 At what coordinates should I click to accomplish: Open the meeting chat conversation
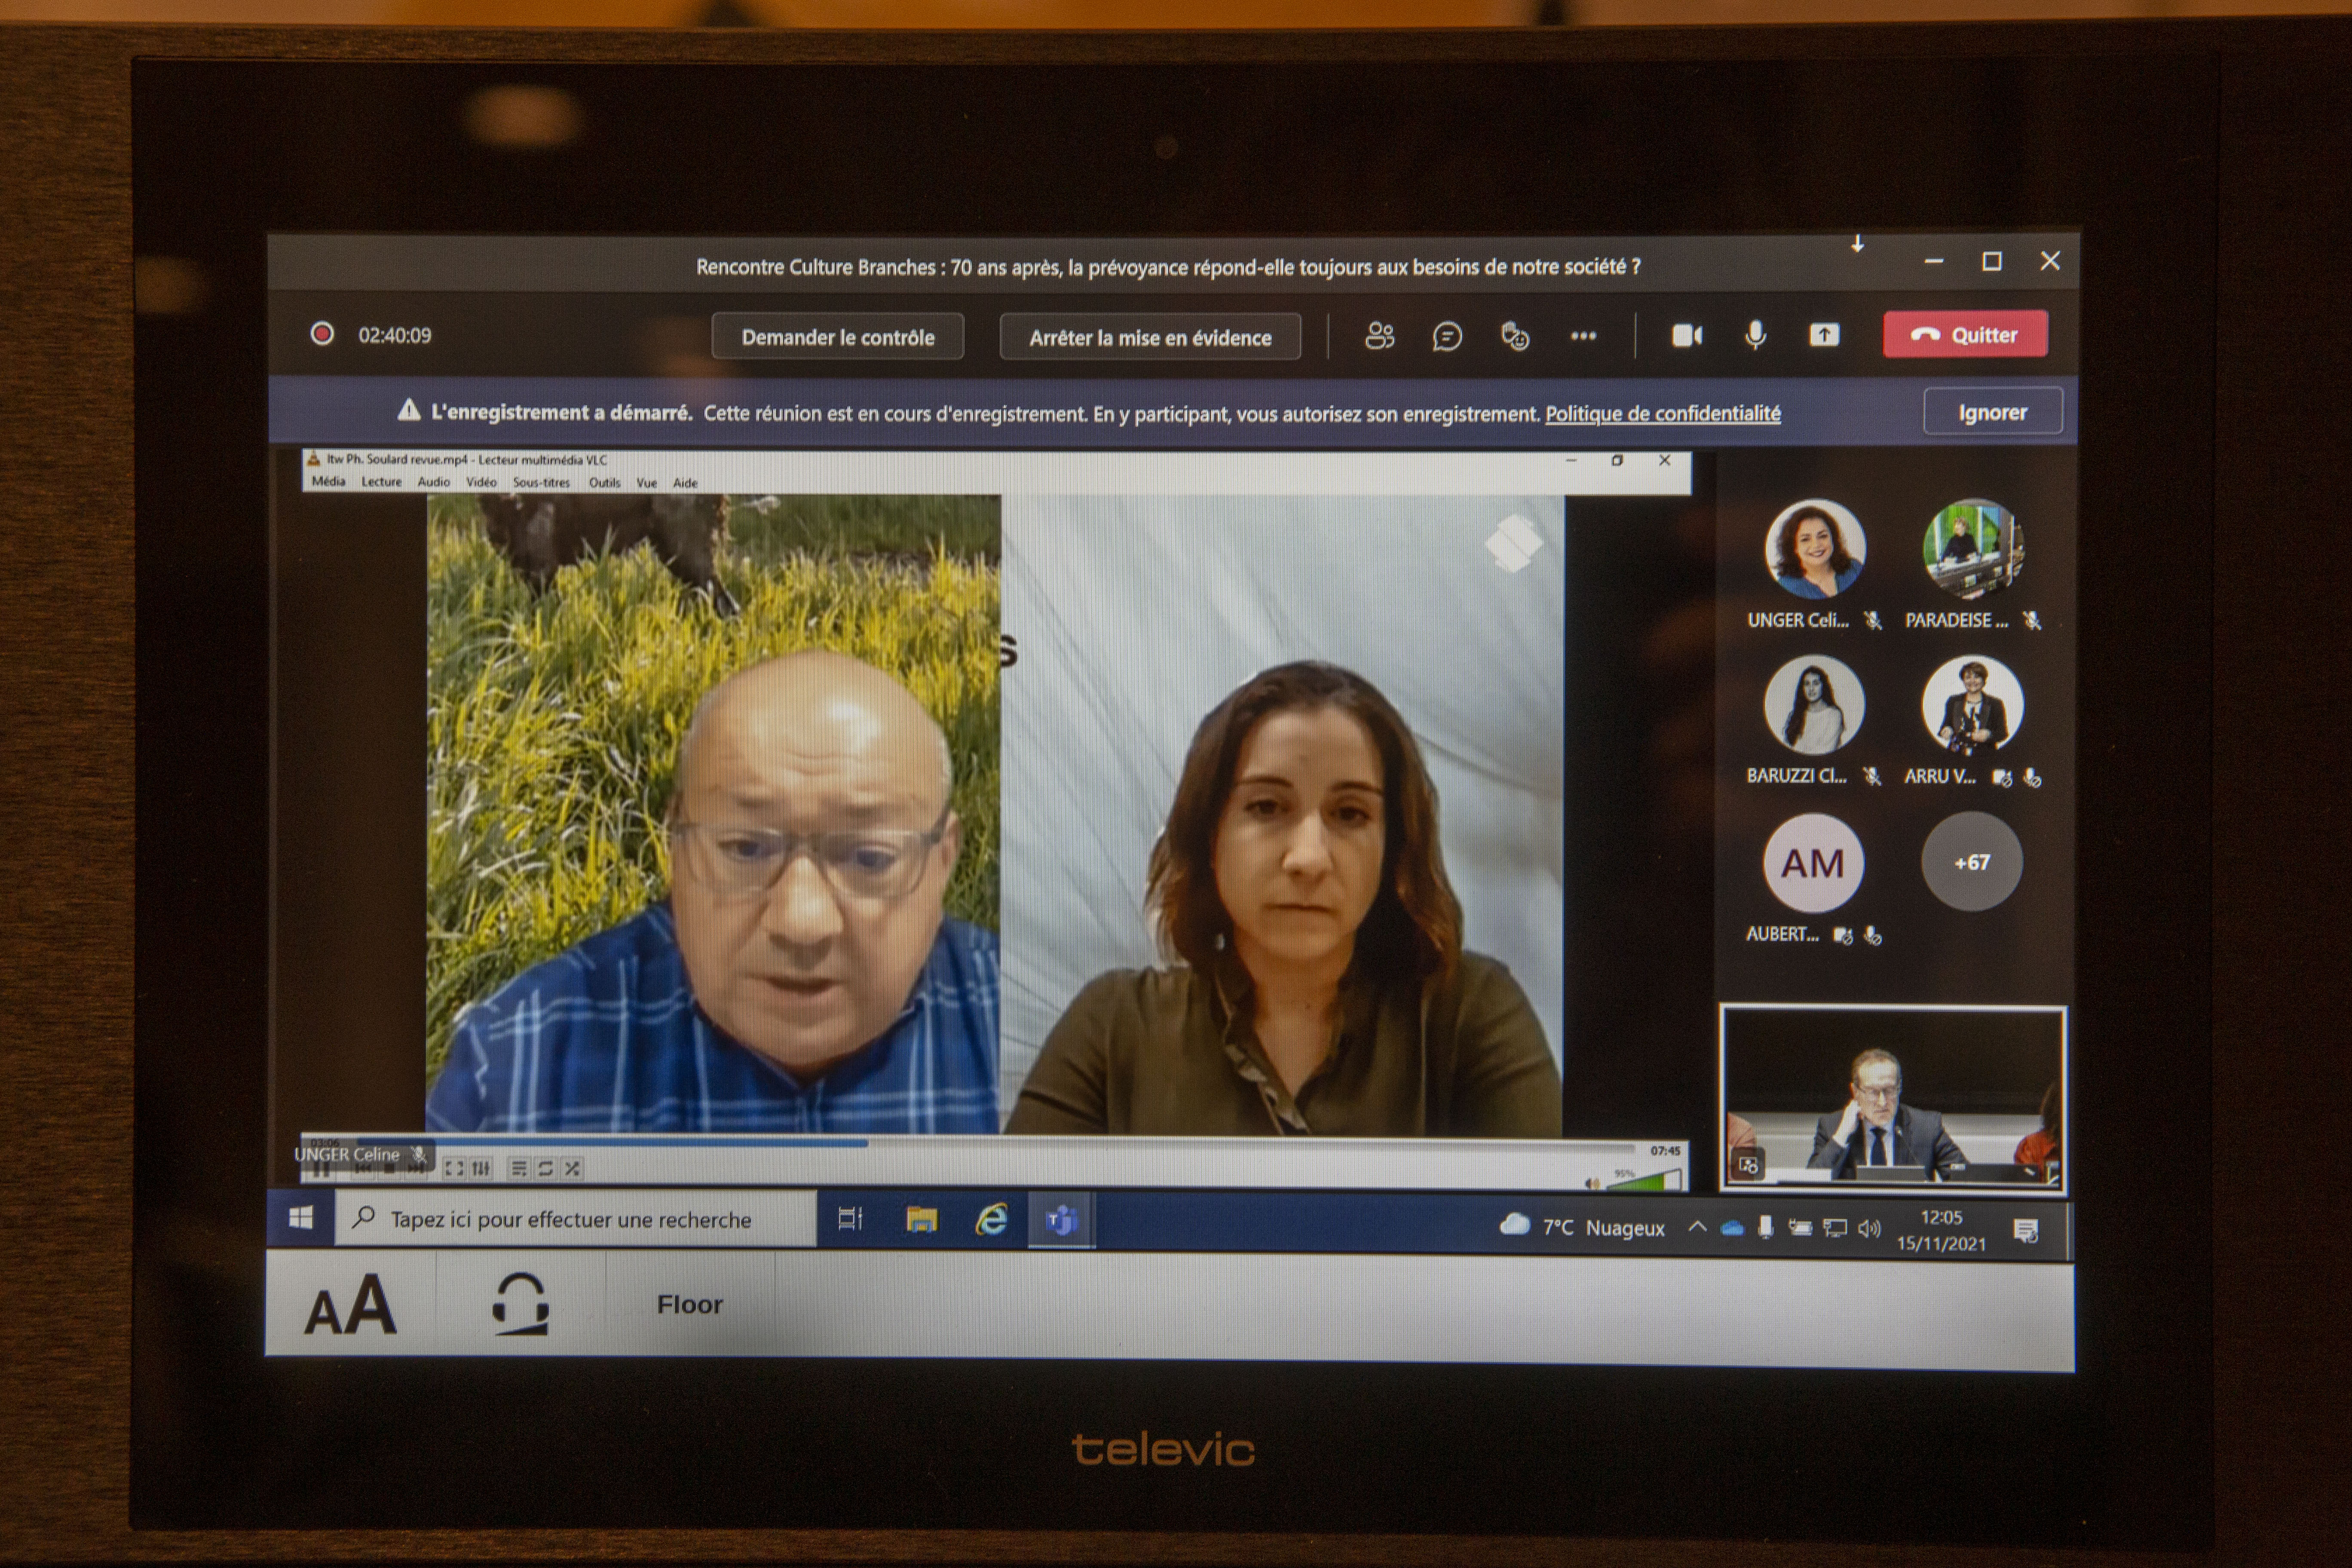pos(1447,336)
